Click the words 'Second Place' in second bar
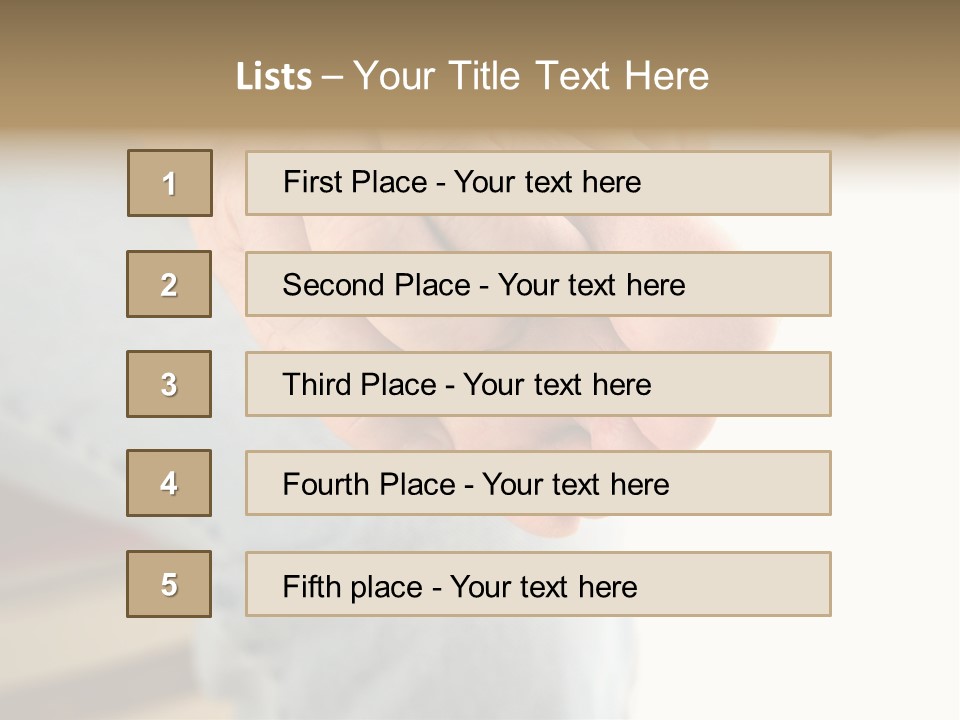 [x=375, y=285]
